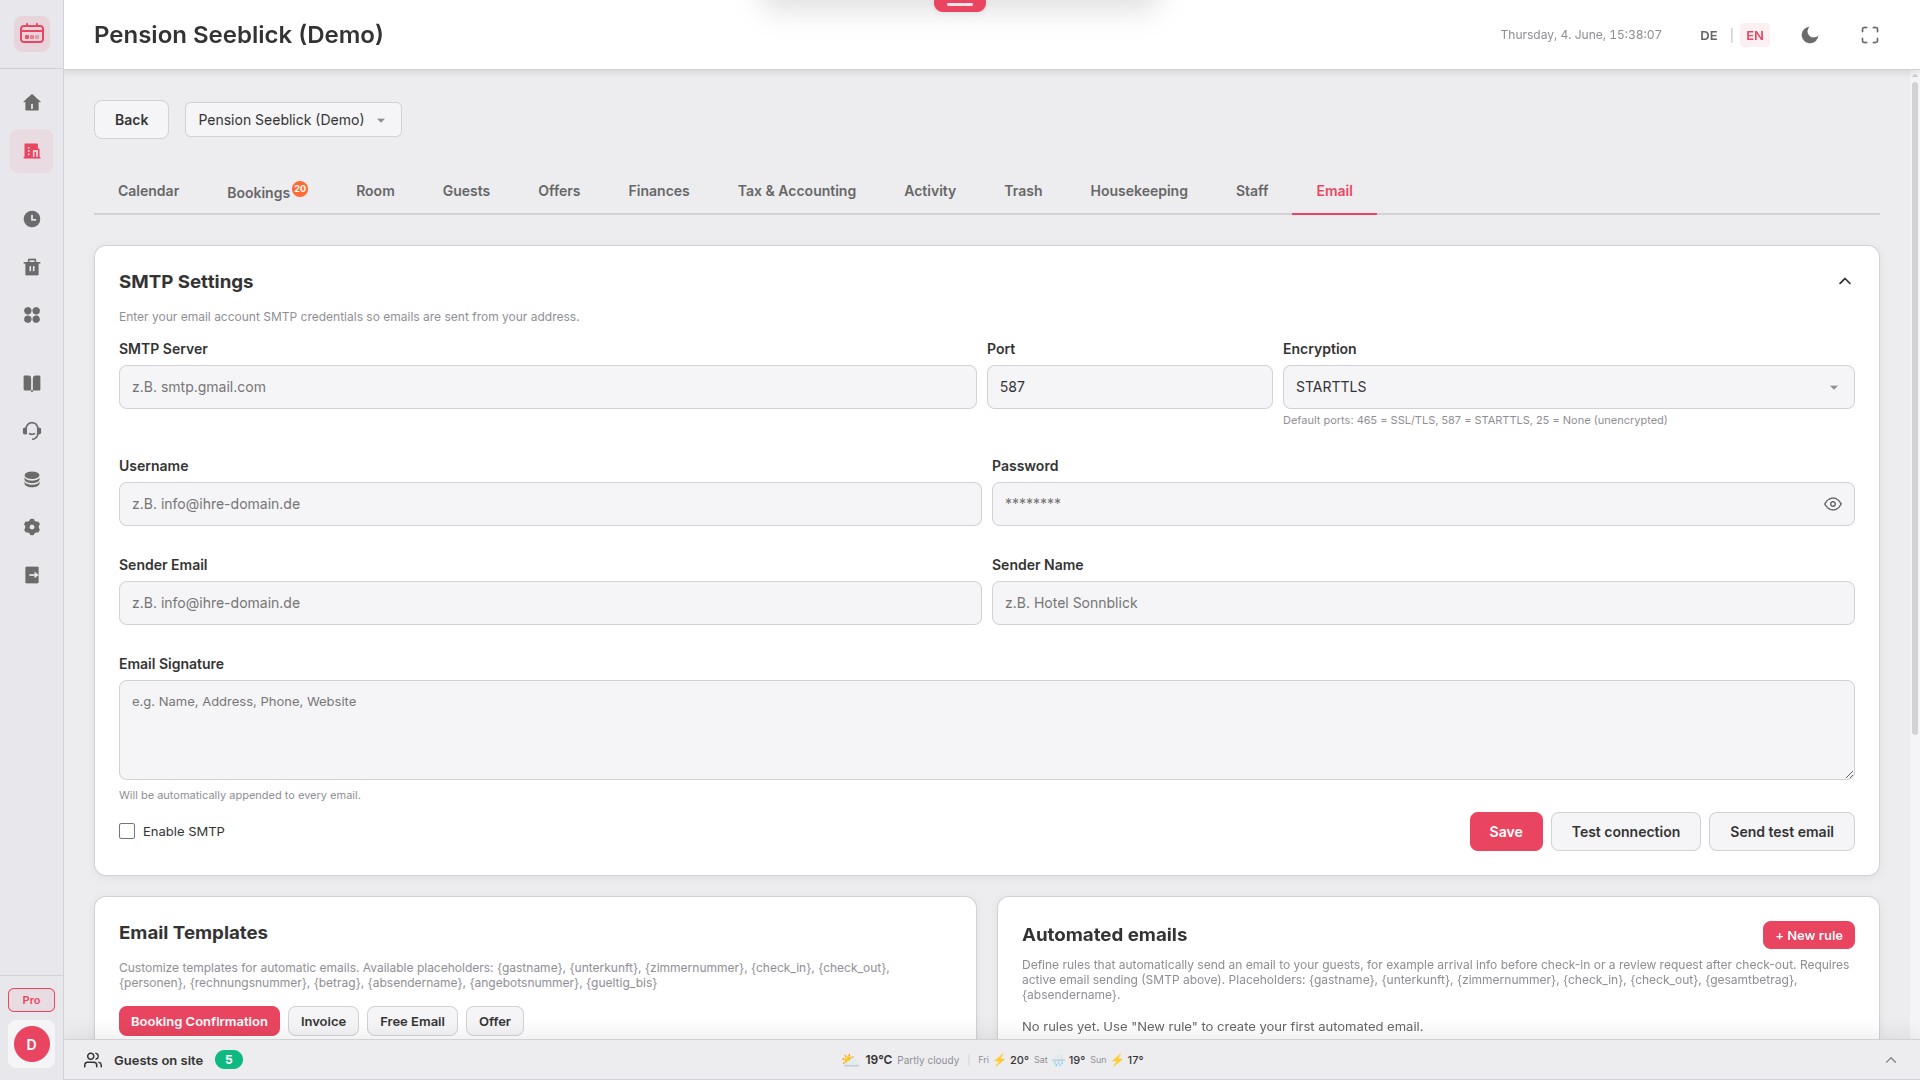1920x1080 pixels.
Task: Click the user avatar D
Action: (32, 1044)
